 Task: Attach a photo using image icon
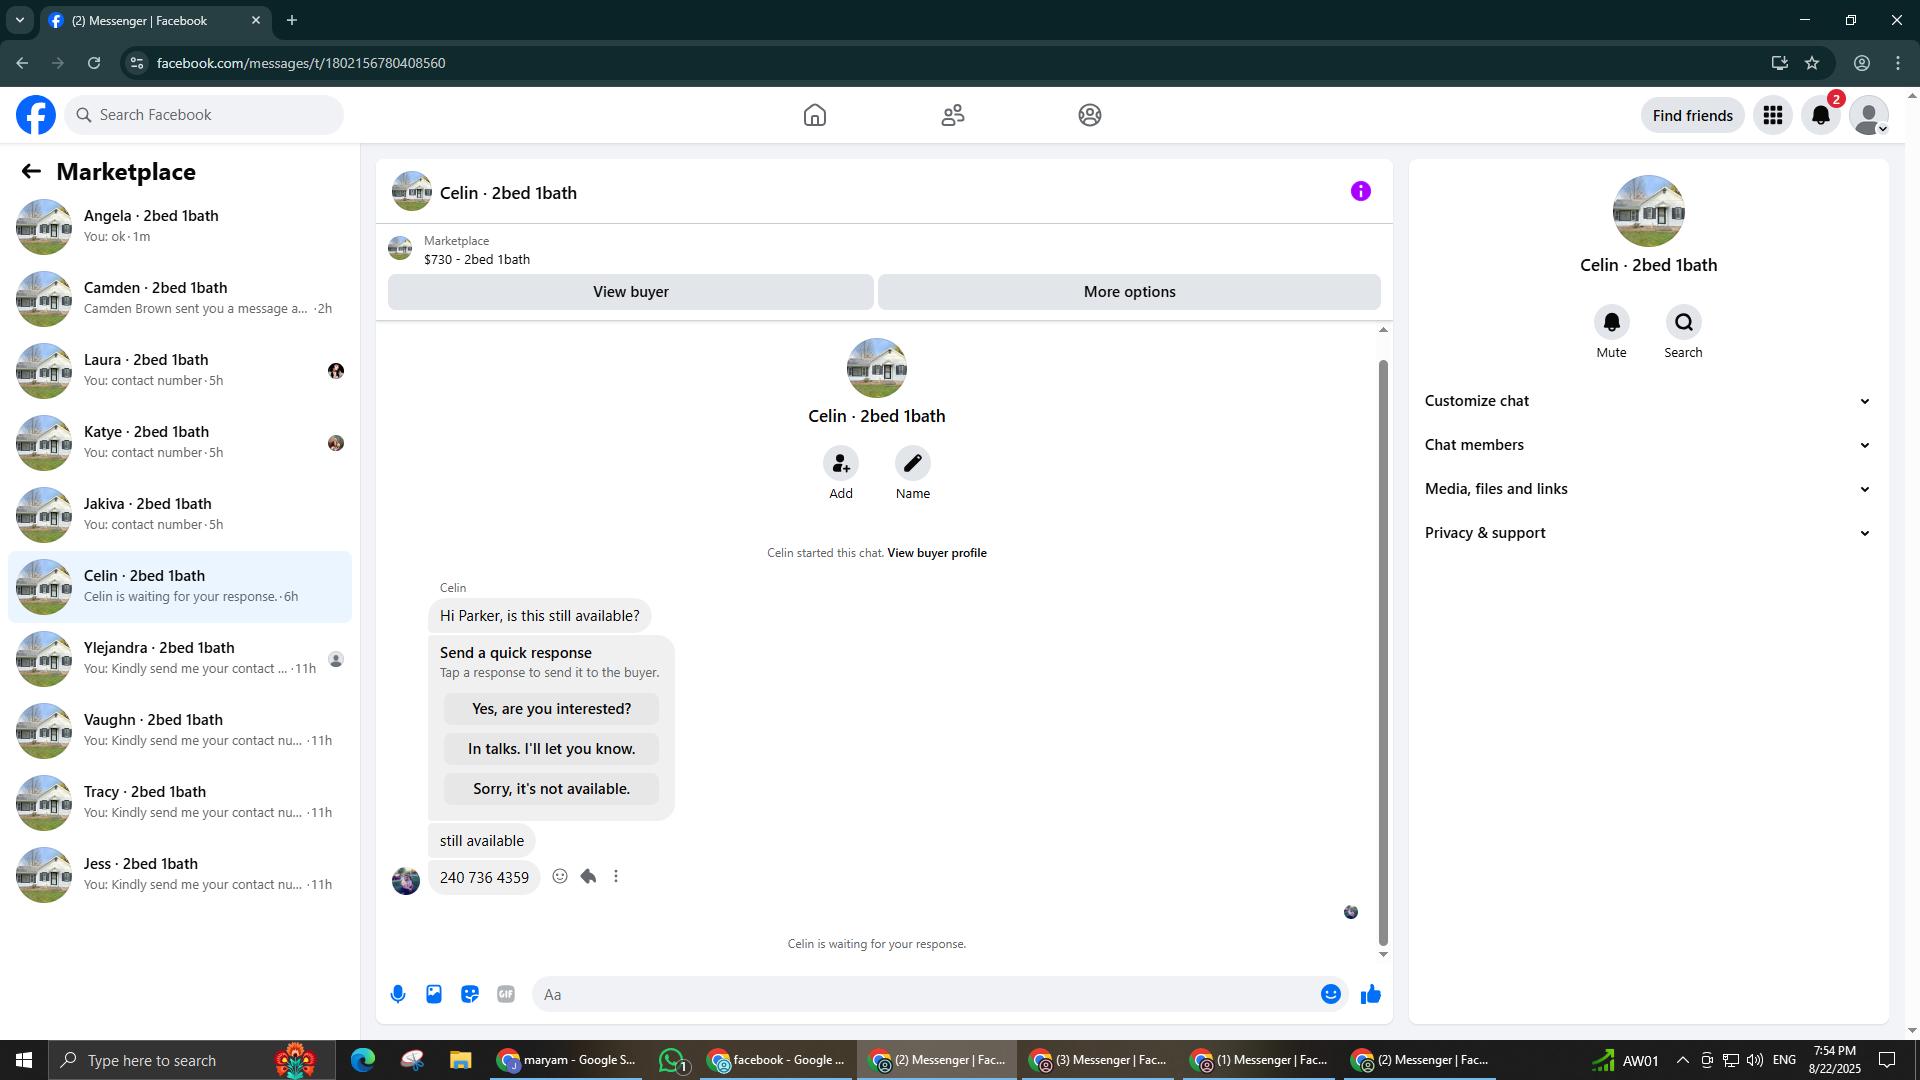[x=434, y=994]
